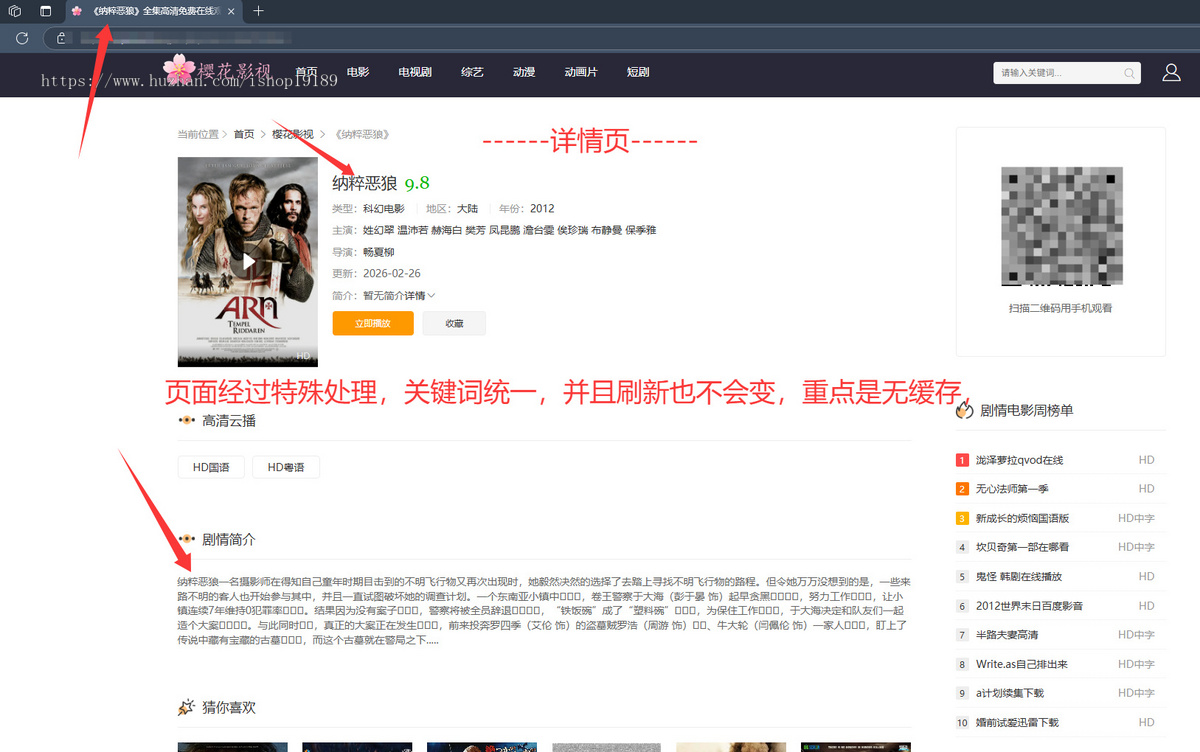Image resolution: width=1200 pixels, height=752 pixels.
Task: Open the 动漫 navigation item
Action: 524,72
